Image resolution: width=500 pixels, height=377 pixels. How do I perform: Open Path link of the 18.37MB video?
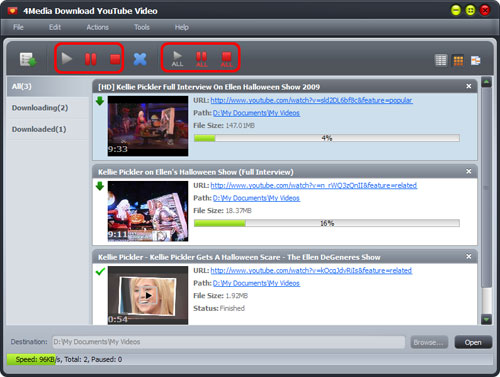(x=256, y=198)
